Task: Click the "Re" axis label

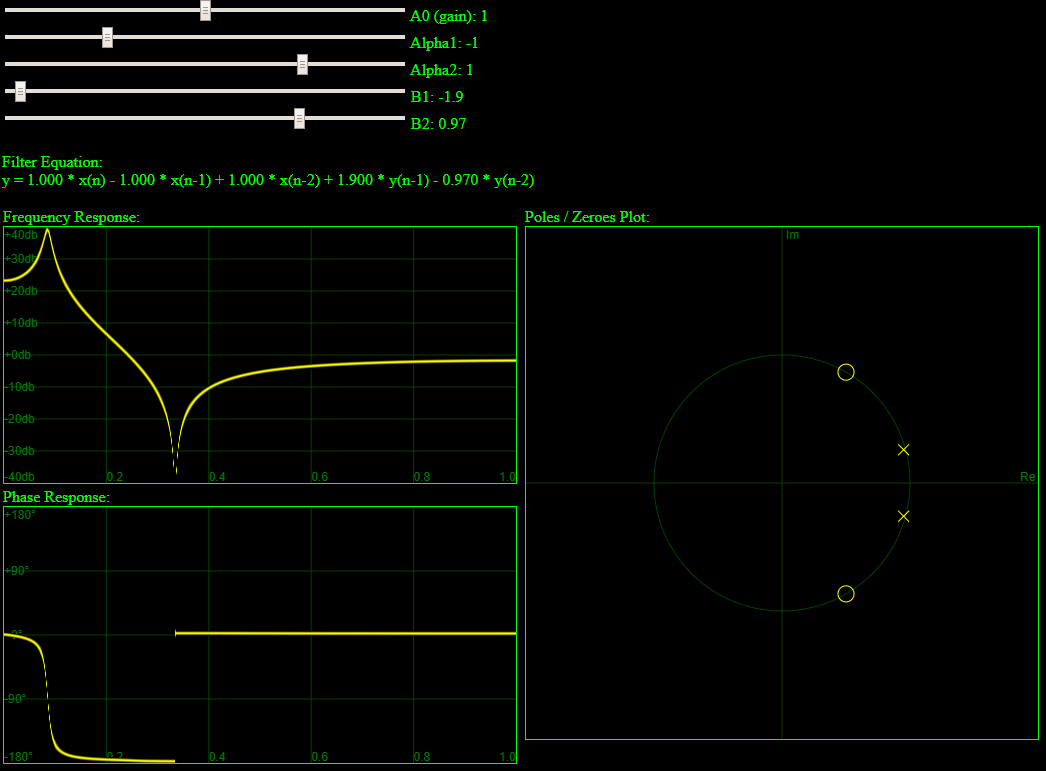Action: pyautogui.click(x=1027, y=477)
